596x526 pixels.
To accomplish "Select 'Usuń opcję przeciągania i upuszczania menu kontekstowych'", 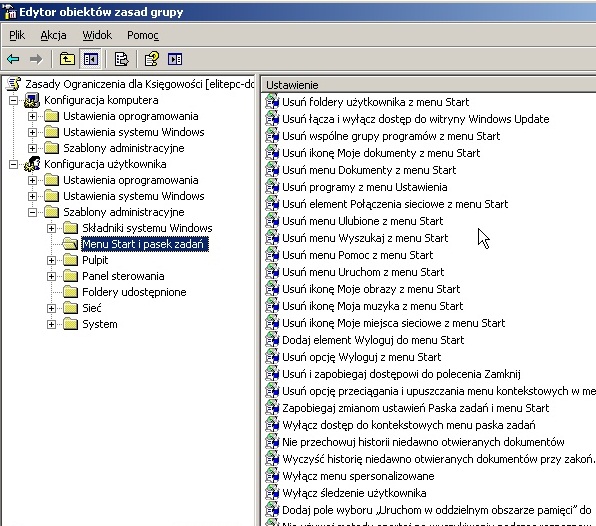I will 439,391.
